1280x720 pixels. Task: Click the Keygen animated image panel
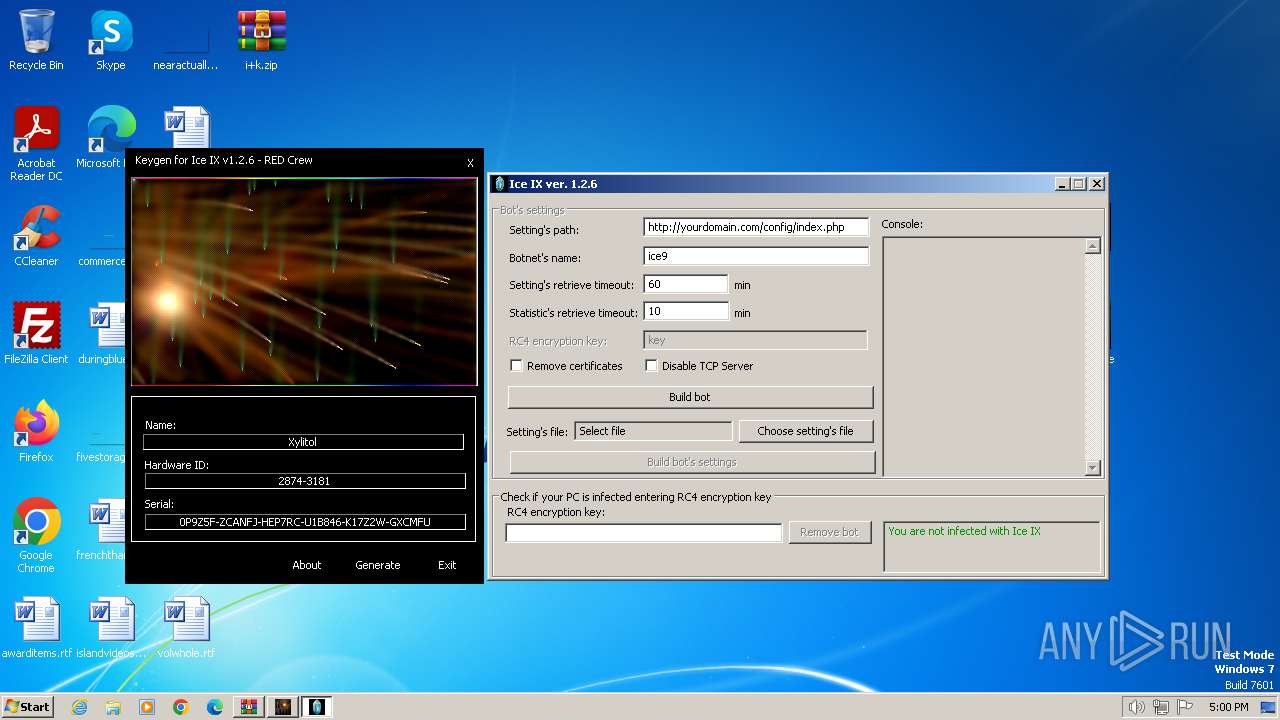[304, 282]
